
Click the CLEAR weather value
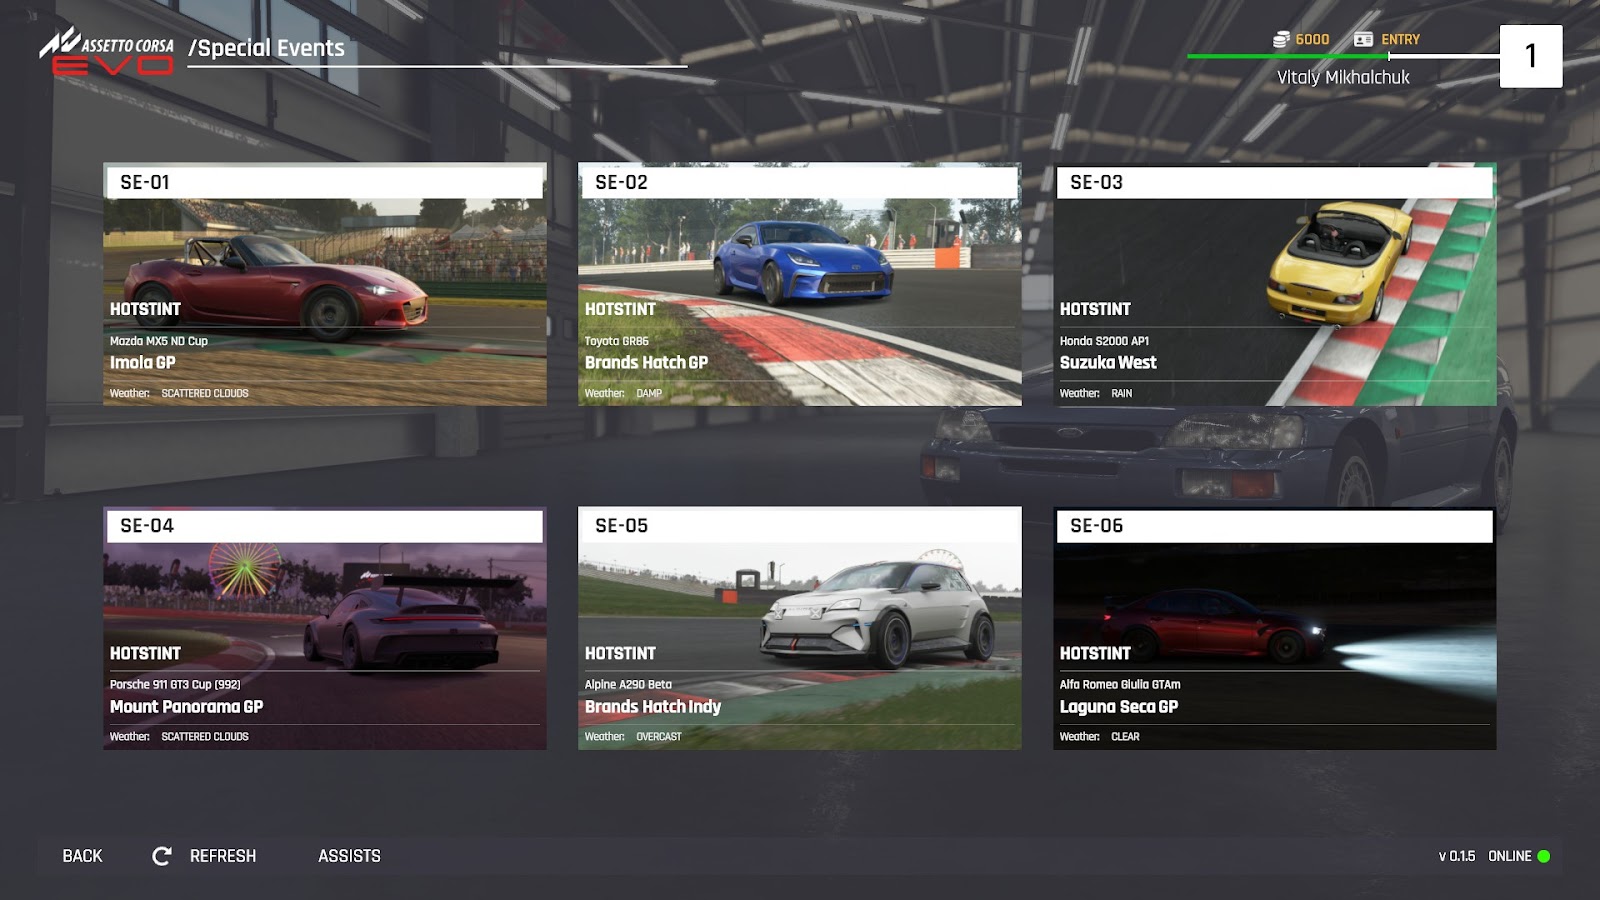coord(1125,737)
